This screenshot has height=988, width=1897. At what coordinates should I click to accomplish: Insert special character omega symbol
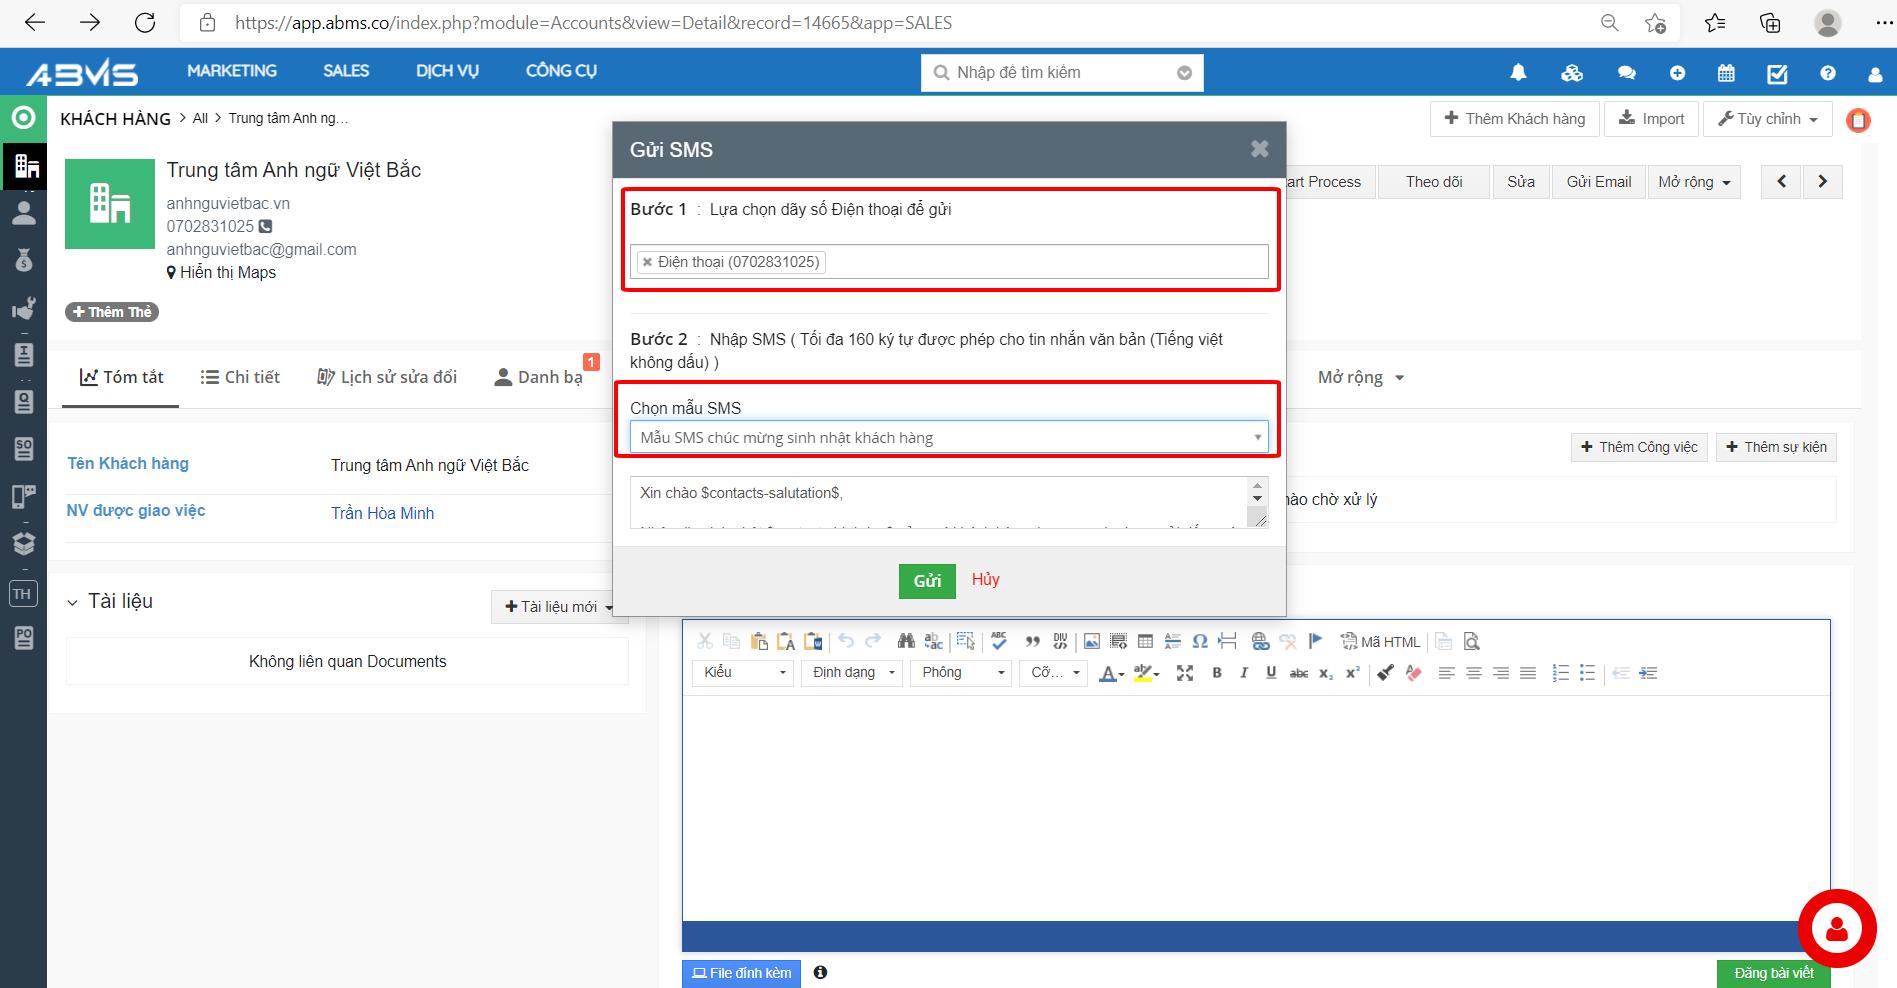[1200, 642]
